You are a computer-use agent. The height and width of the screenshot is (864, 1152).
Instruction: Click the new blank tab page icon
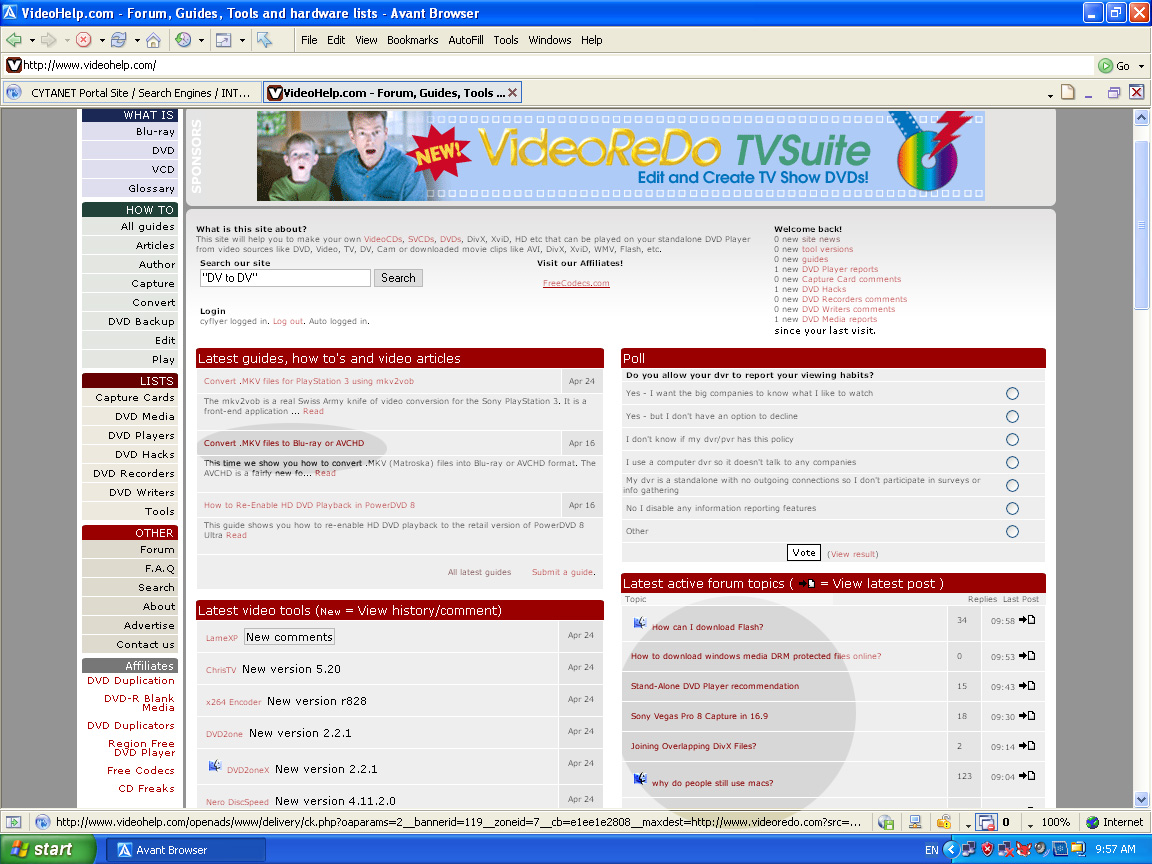(x=1068, y=93)
